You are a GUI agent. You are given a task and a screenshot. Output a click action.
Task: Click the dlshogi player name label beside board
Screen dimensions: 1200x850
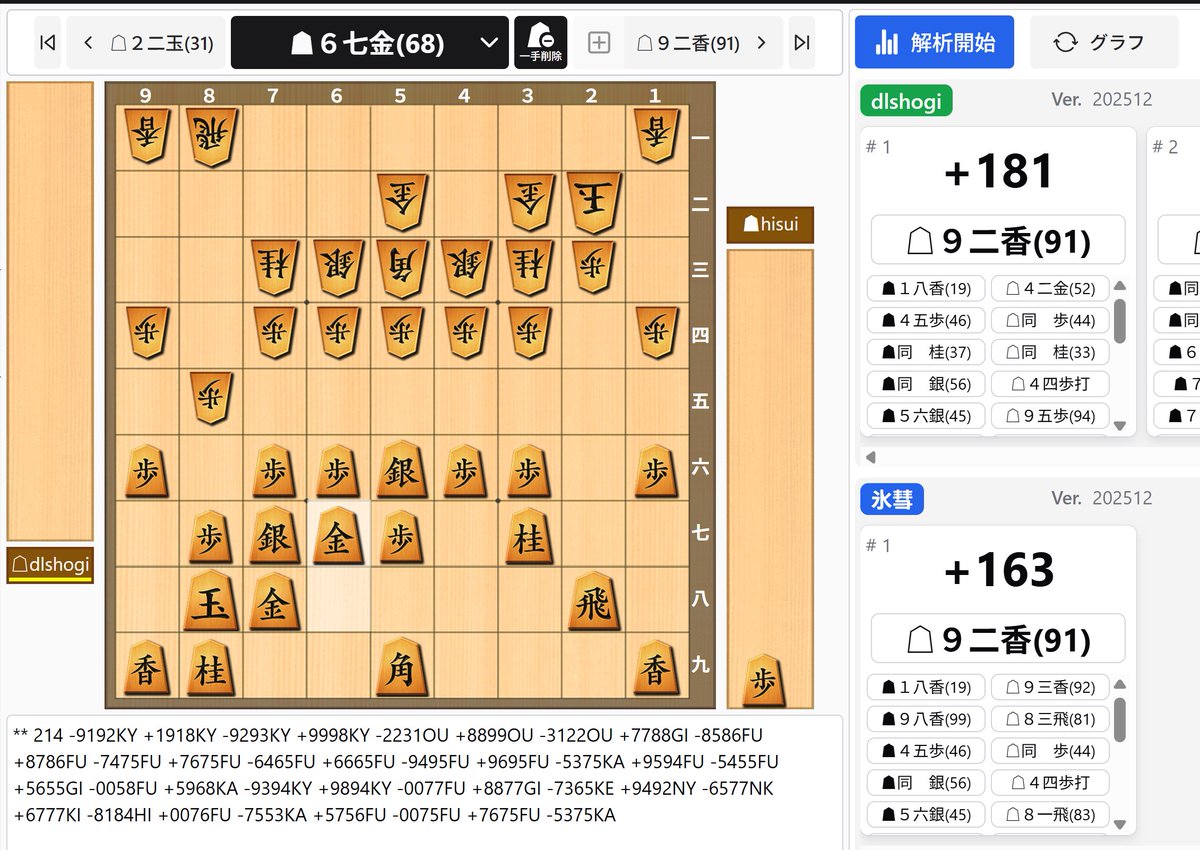[50, 564]
